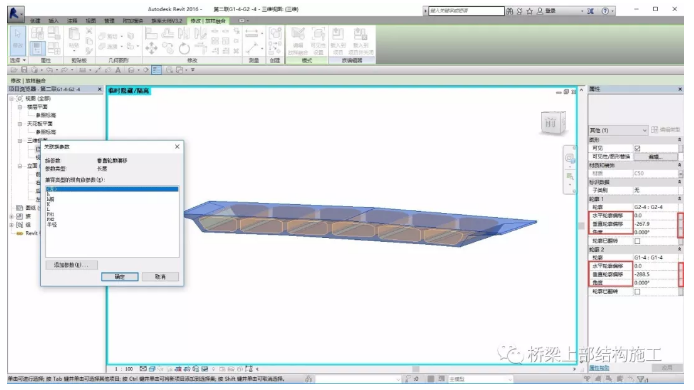Click Add Parameter button in dialog
694x390 pixels.
pyautogui.click(x=71, y=265)
